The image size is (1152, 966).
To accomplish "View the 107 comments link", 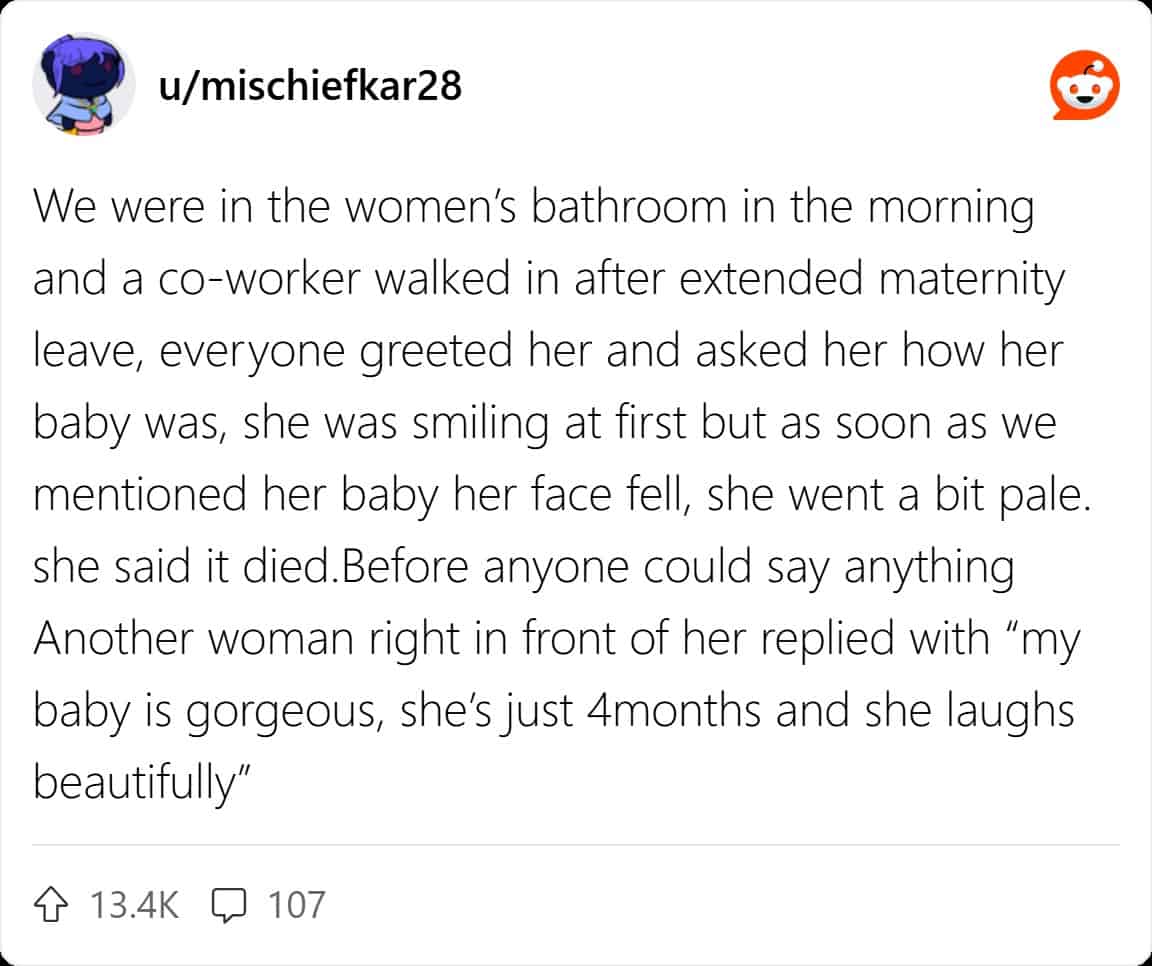I will point(295,902).
